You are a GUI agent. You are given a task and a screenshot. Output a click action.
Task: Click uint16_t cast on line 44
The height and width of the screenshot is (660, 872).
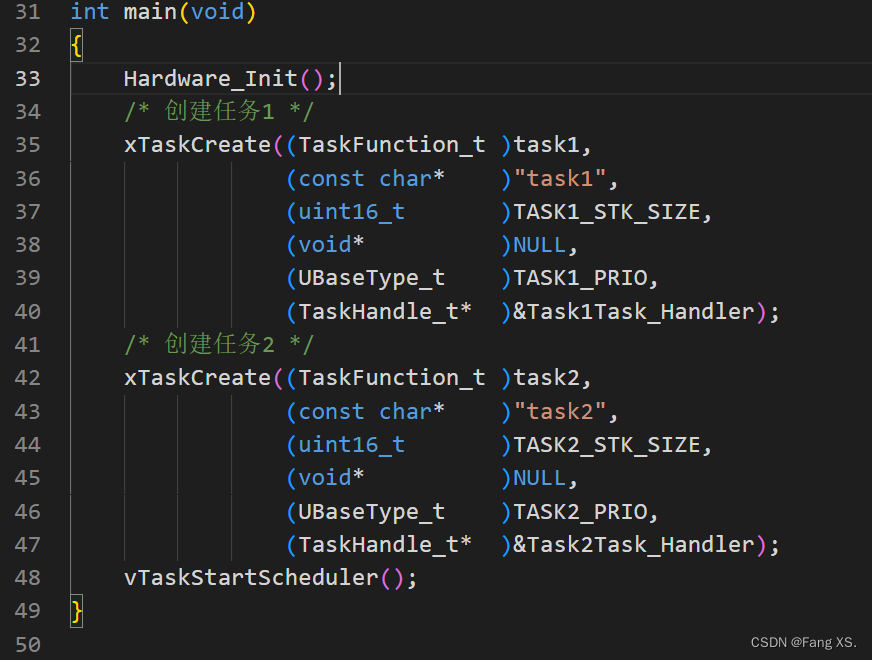click(x=351, y=445)
